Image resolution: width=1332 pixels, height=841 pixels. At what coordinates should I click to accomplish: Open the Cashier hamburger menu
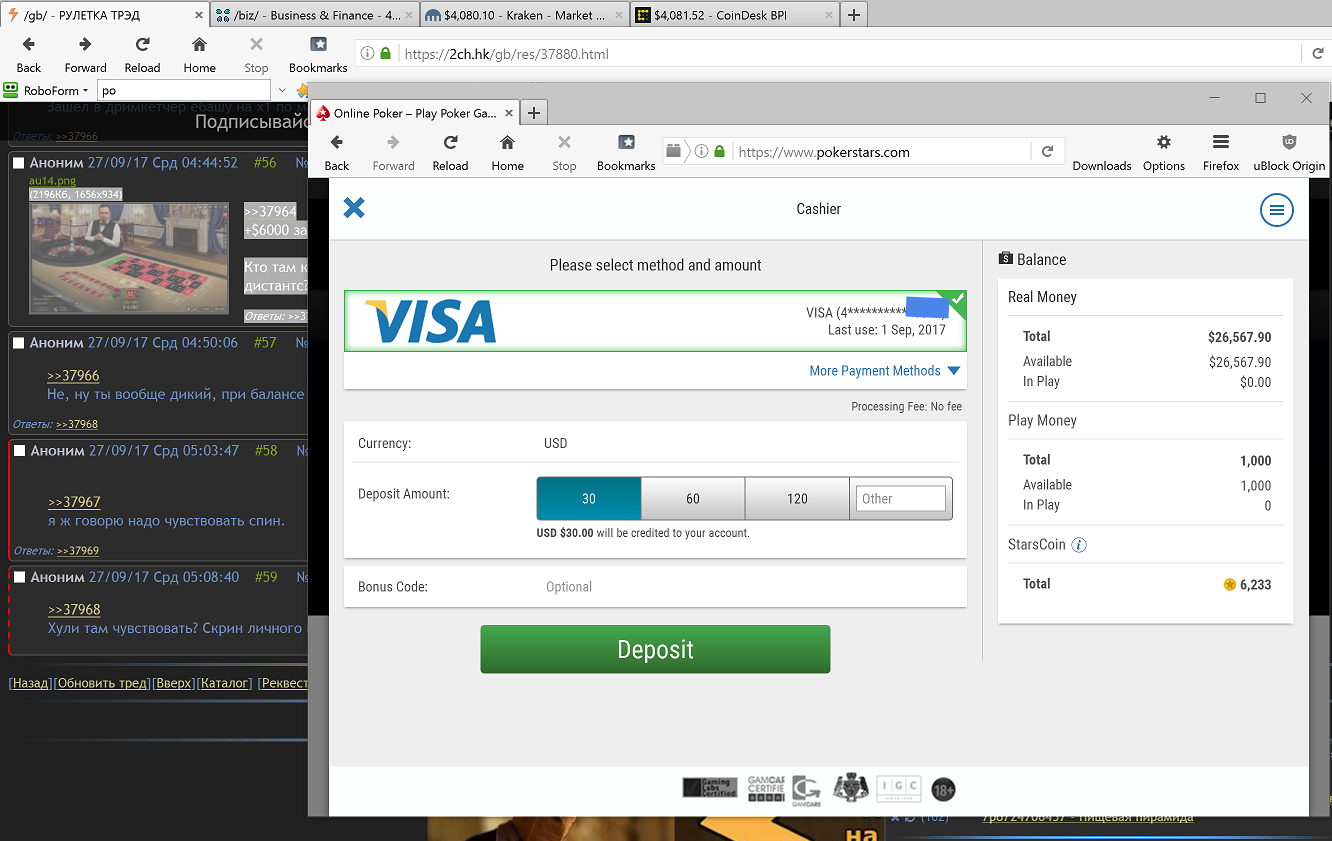(1277, 210)
